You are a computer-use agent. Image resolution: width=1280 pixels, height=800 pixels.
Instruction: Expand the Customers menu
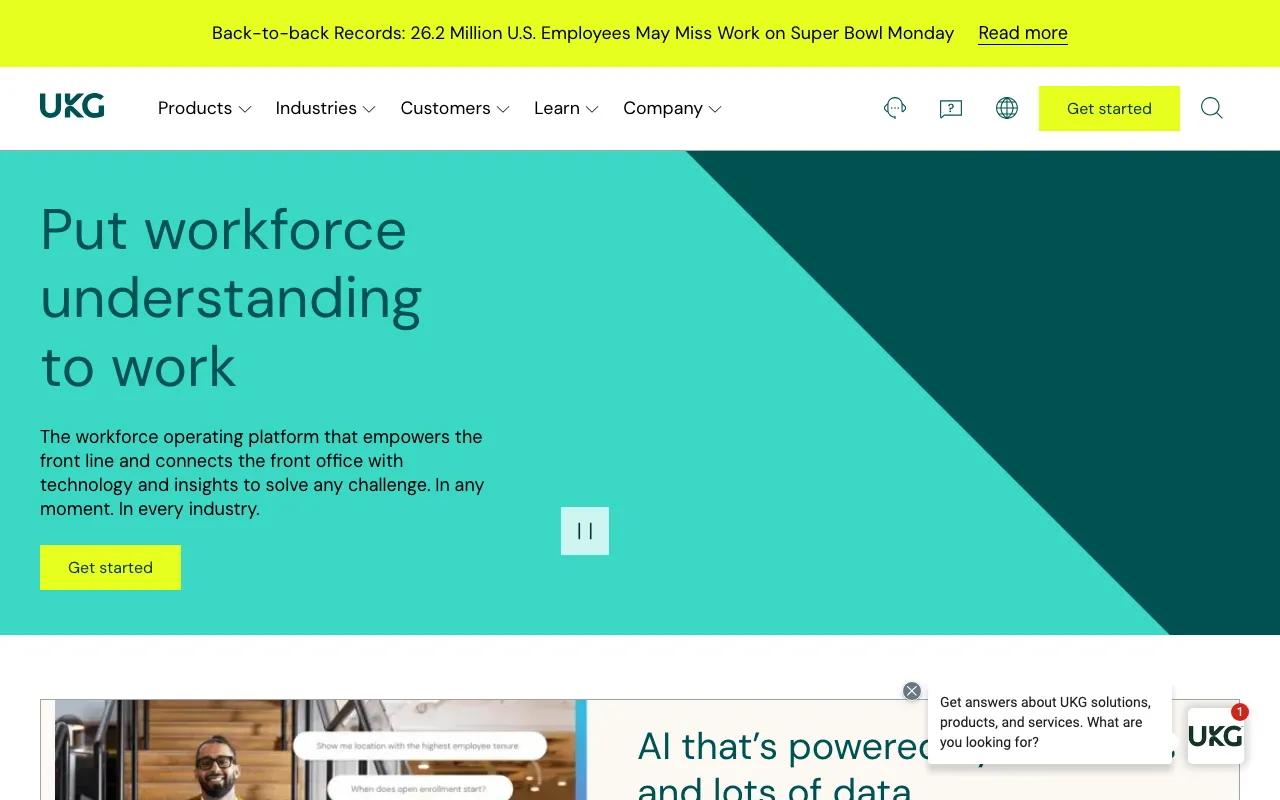coord(455,108)
